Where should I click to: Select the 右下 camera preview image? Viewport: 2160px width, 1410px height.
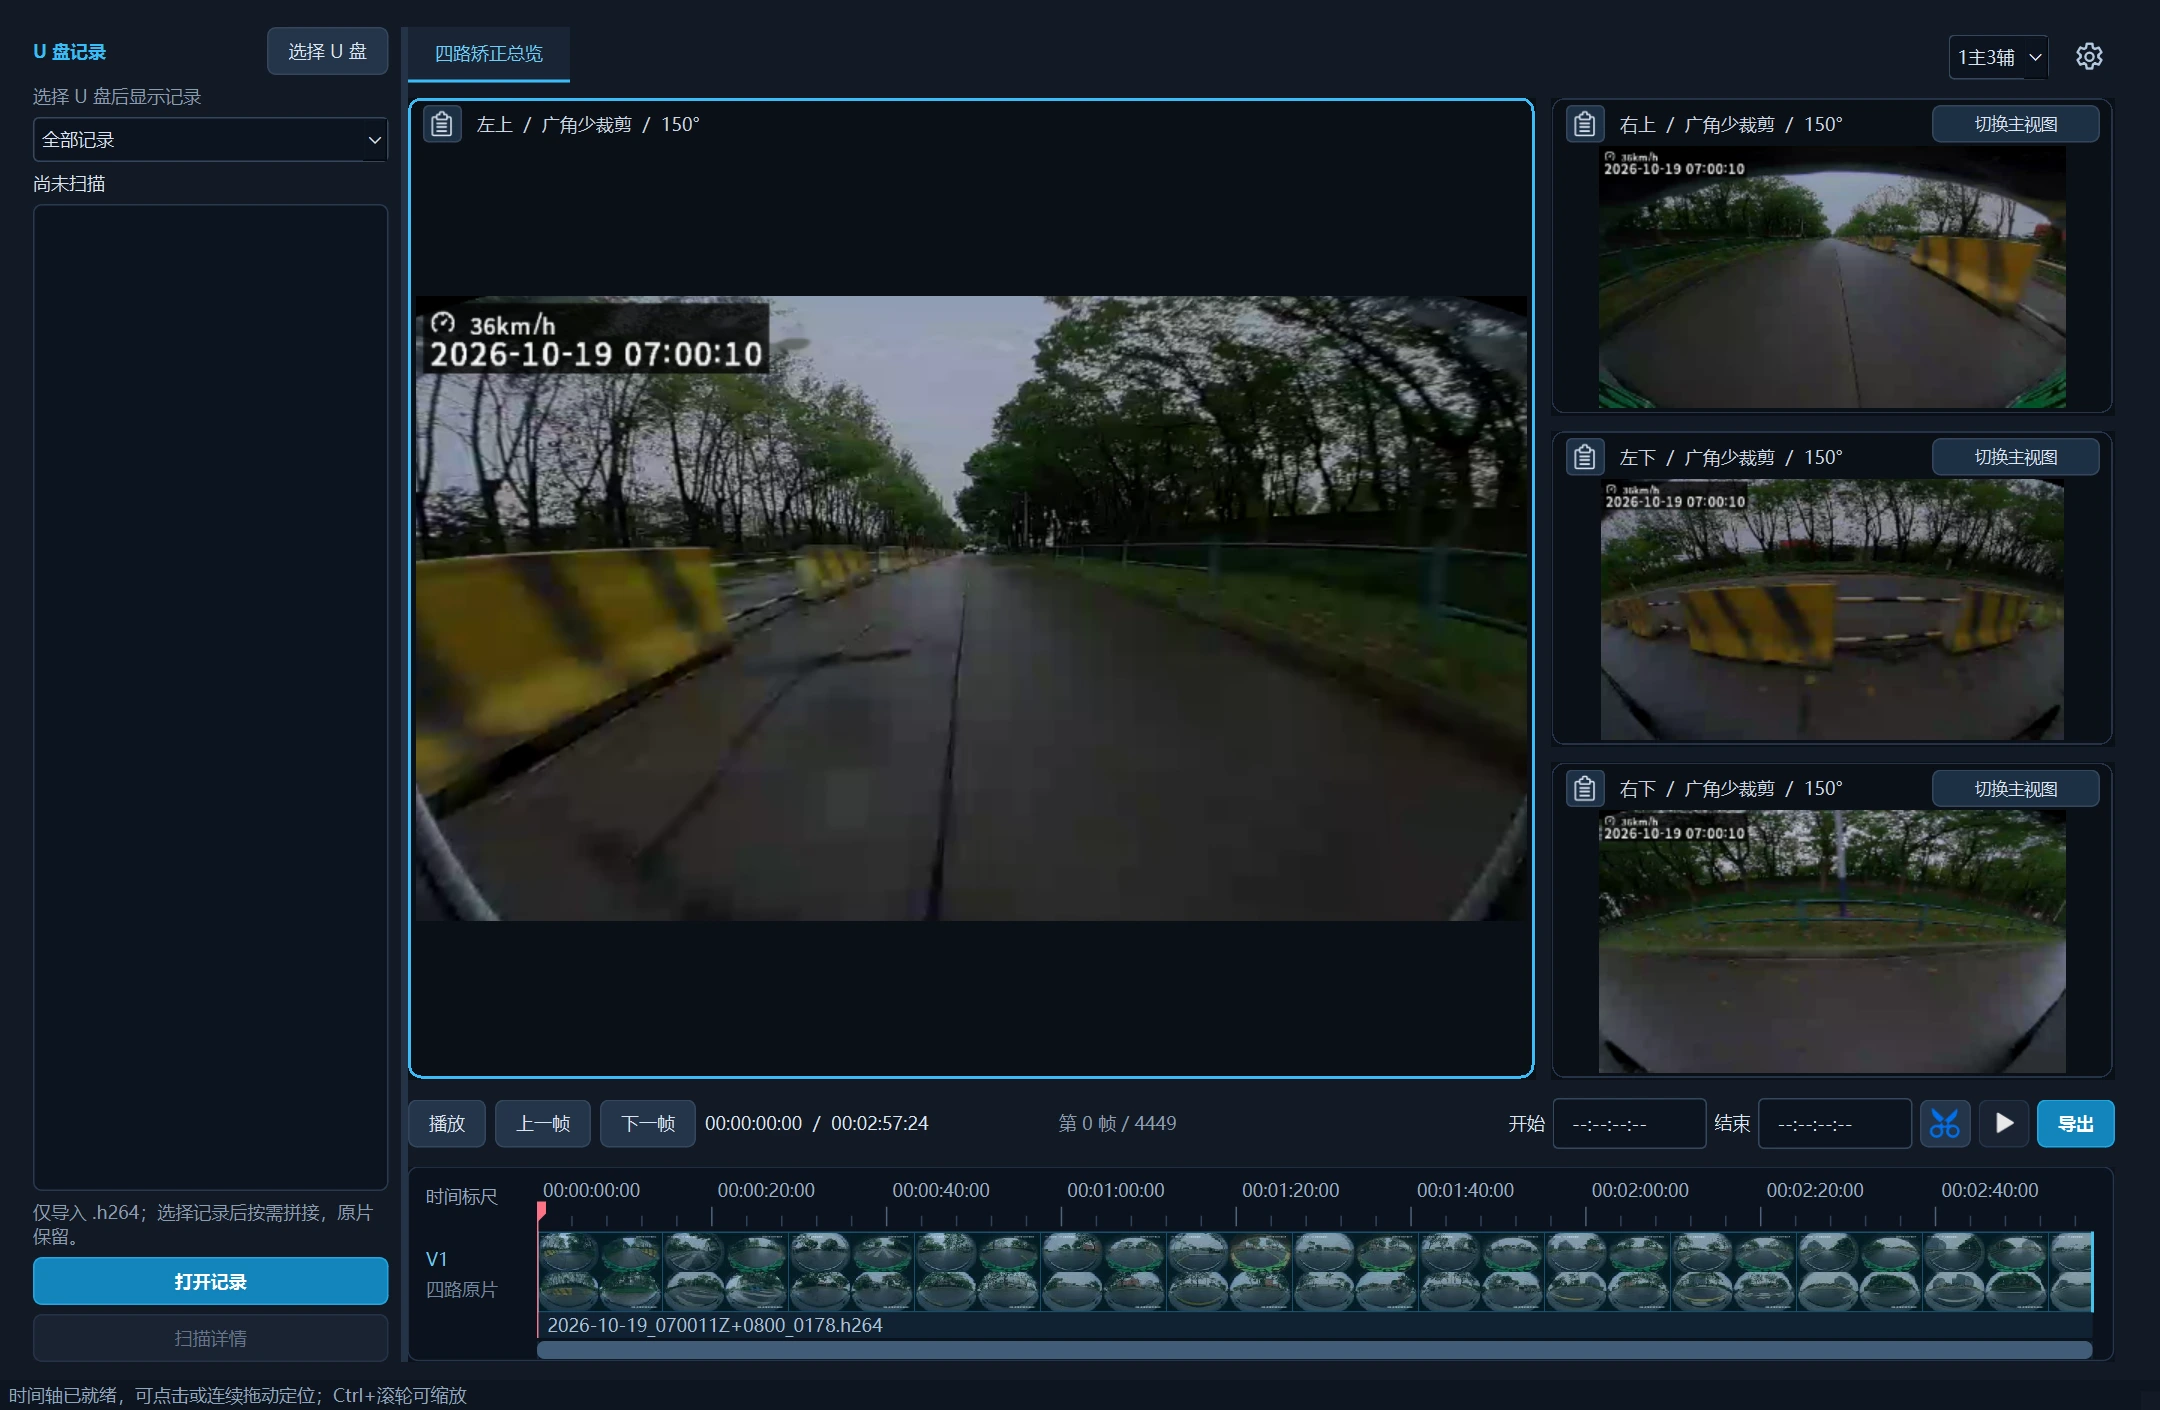coord(1832,942)
